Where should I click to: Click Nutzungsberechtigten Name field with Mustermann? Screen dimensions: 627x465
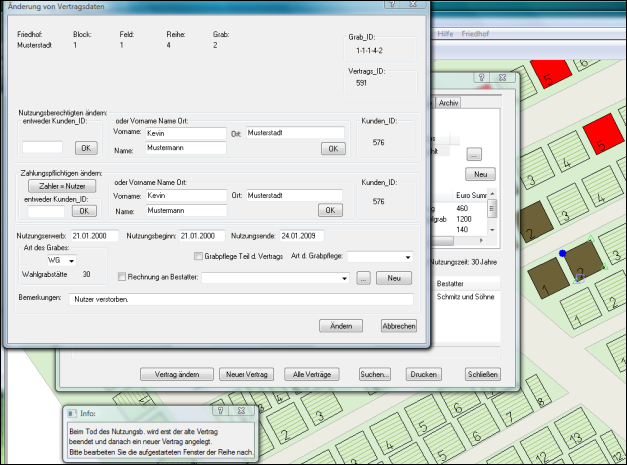[x=186, y=148]
